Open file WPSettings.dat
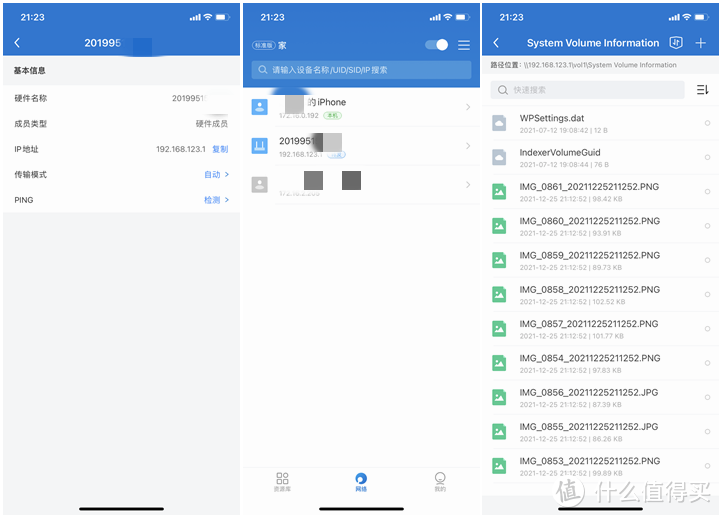Image resolution: width=722 pixels, height=518 pixels. click(552, 118)
